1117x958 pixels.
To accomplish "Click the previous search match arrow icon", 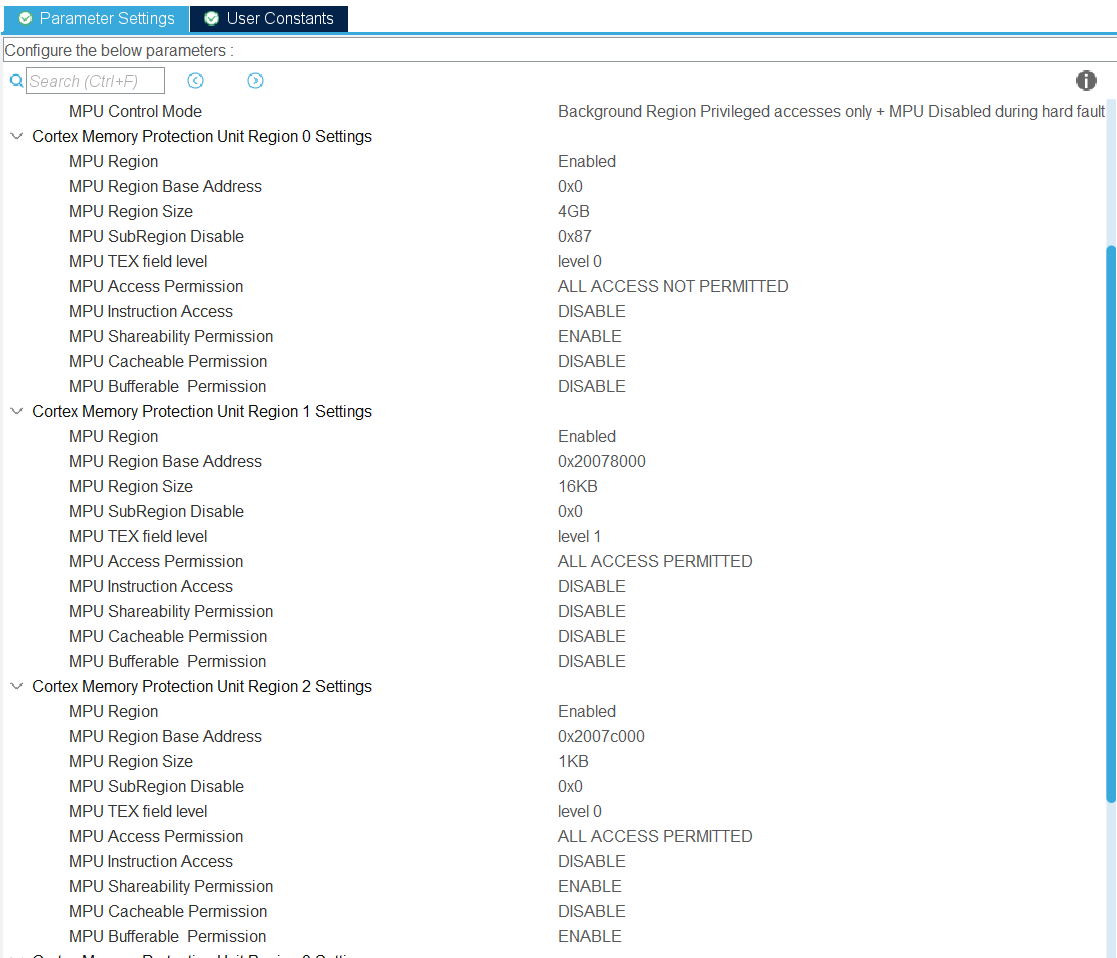I will (195, 80).
